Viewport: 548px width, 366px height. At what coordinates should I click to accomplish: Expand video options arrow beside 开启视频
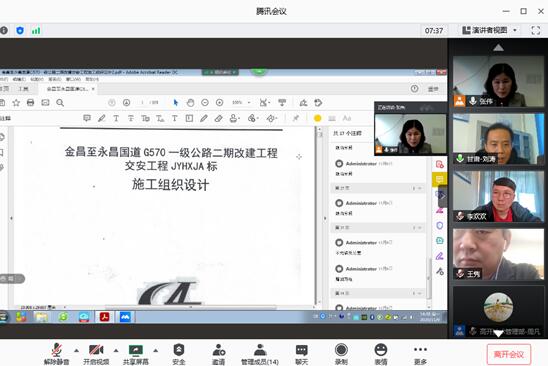click(x=116, y=350)
